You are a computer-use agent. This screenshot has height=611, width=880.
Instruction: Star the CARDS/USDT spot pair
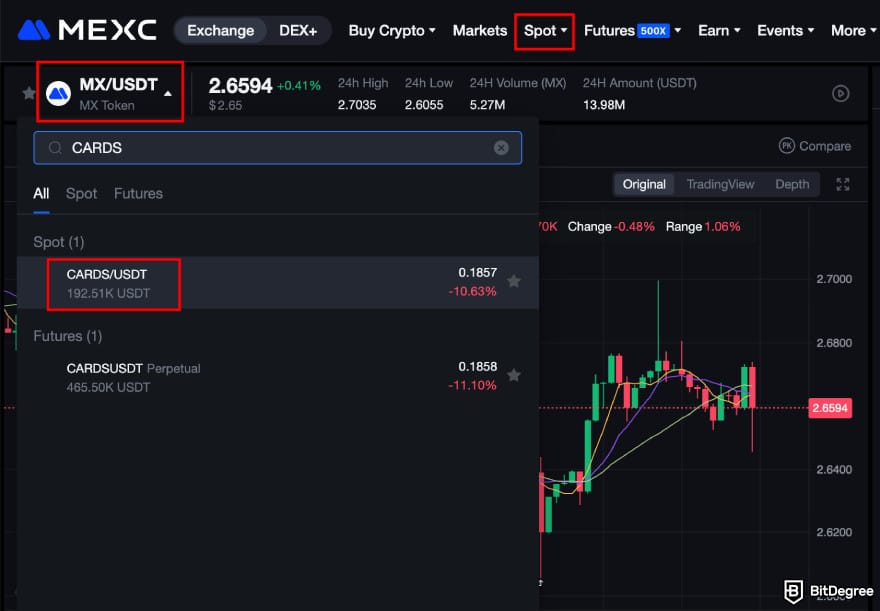click(514, 281)
